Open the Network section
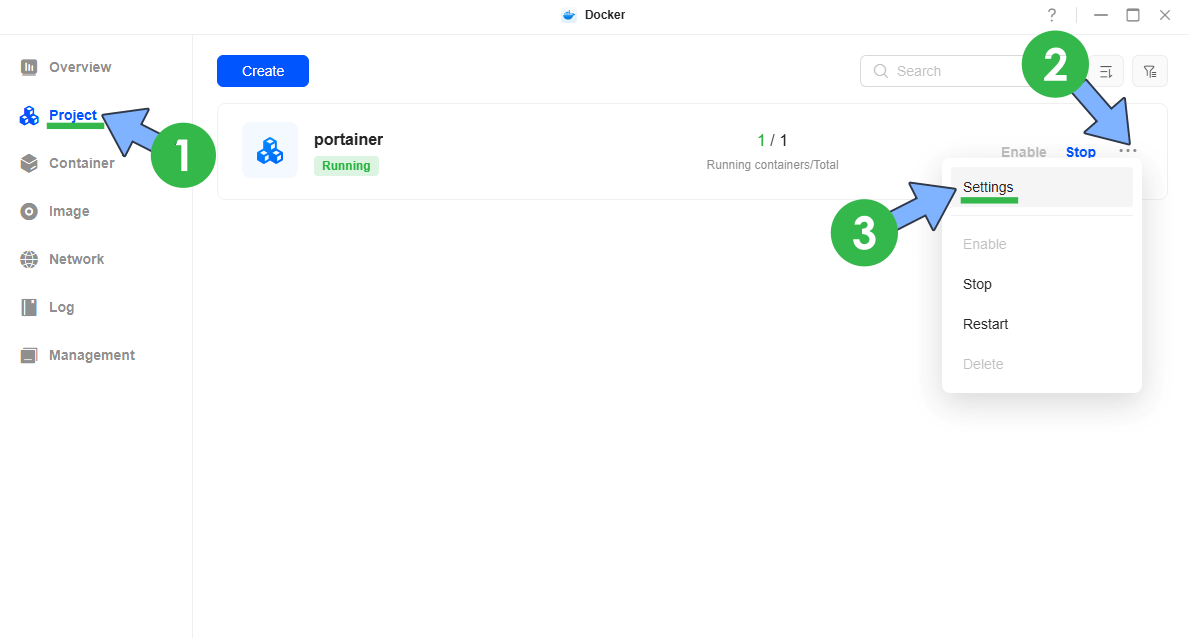The image size is (1189, 638). pos(76,259)
